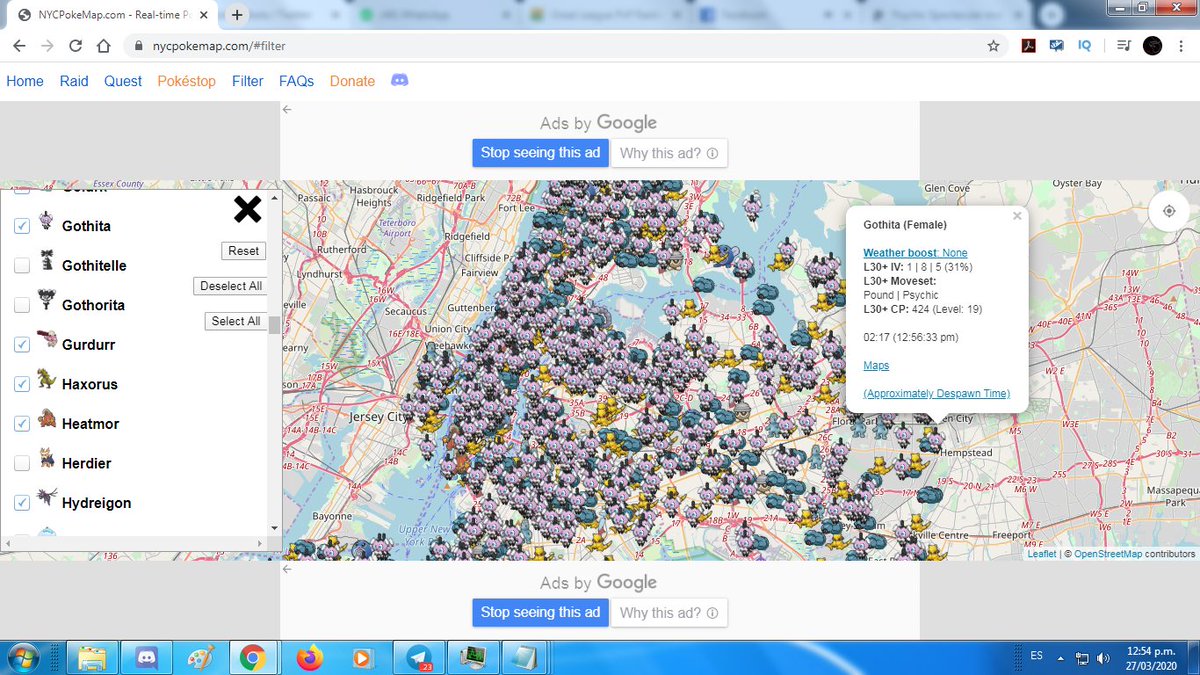The height and width of the screenshot is (675, 1200).
Task: Click the filter list scroll-down arrow
Action: click(274, 527)
